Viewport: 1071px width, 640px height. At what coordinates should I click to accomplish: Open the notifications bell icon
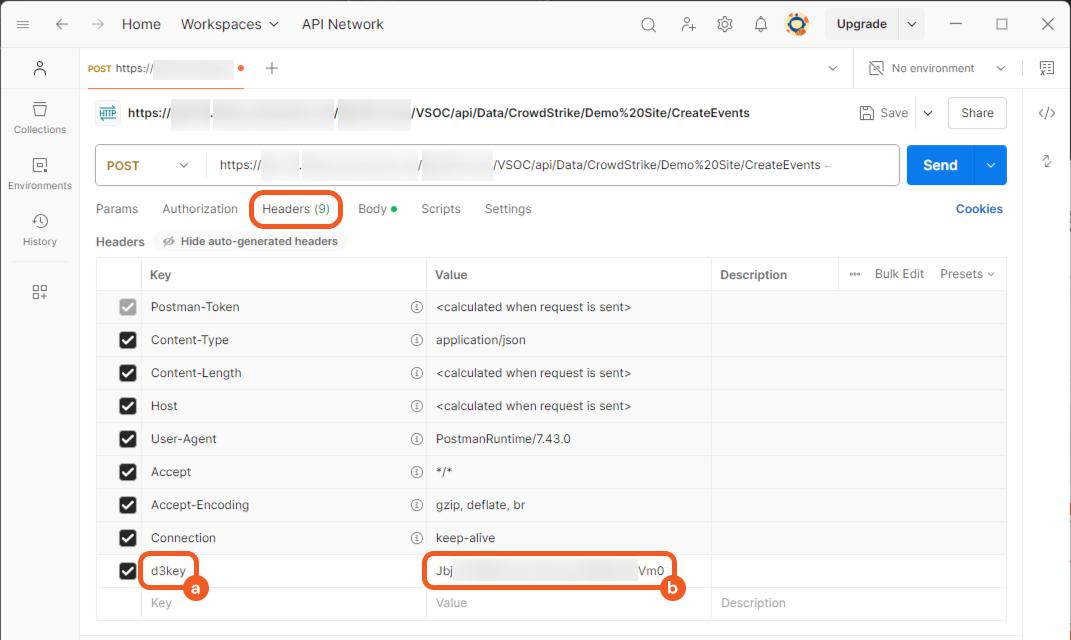tap(761, 25)
